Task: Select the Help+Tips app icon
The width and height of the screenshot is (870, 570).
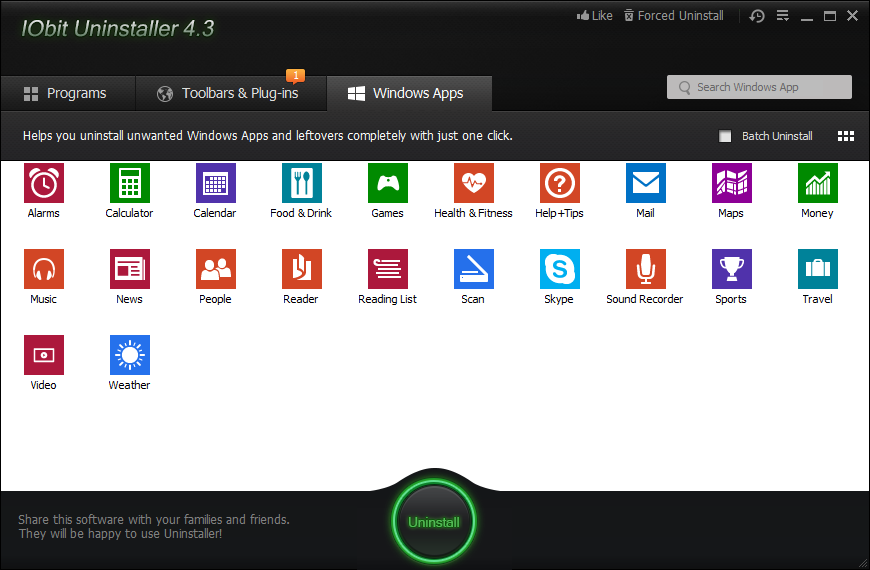Action: point(560,183)
